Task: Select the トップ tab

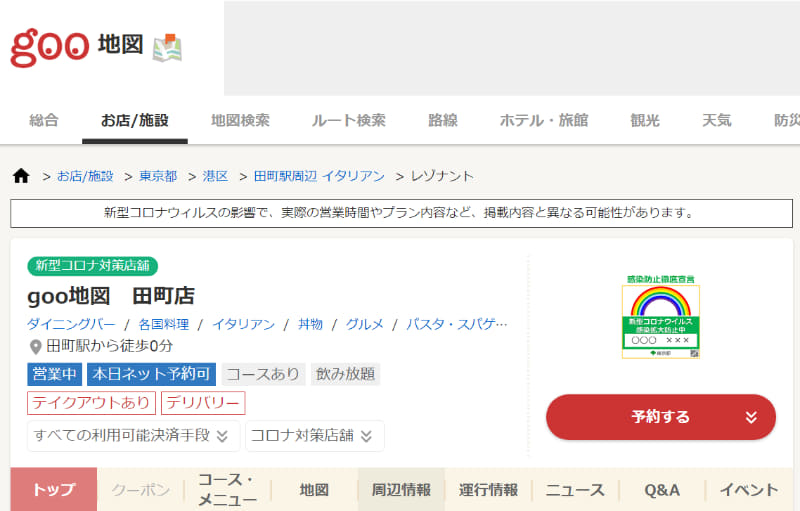Action: (54, 490)
